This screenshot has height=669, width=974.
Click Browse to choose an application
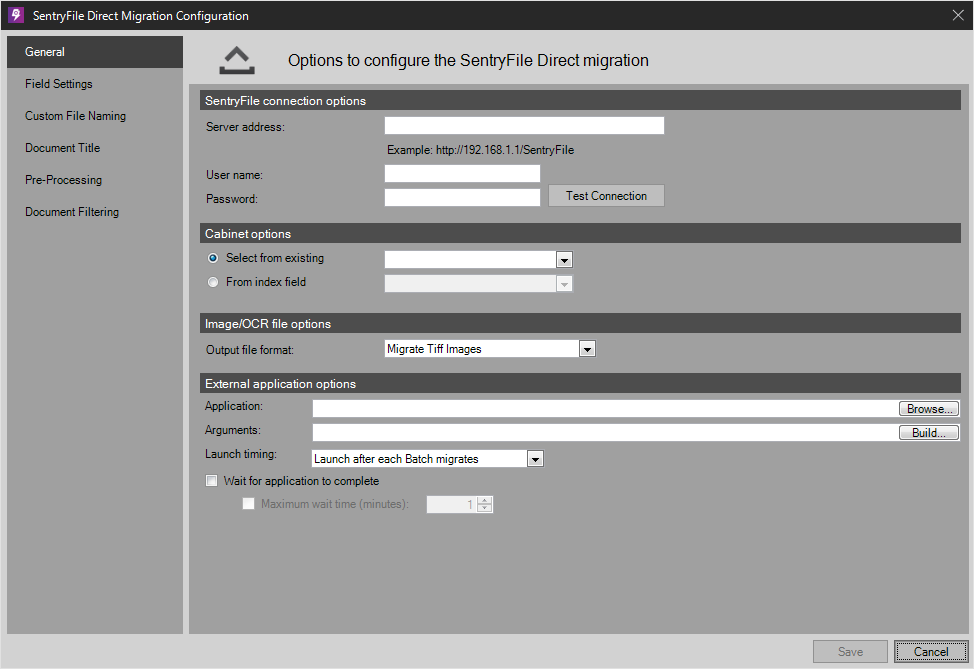pyautogui.click(x=929, y=409)
